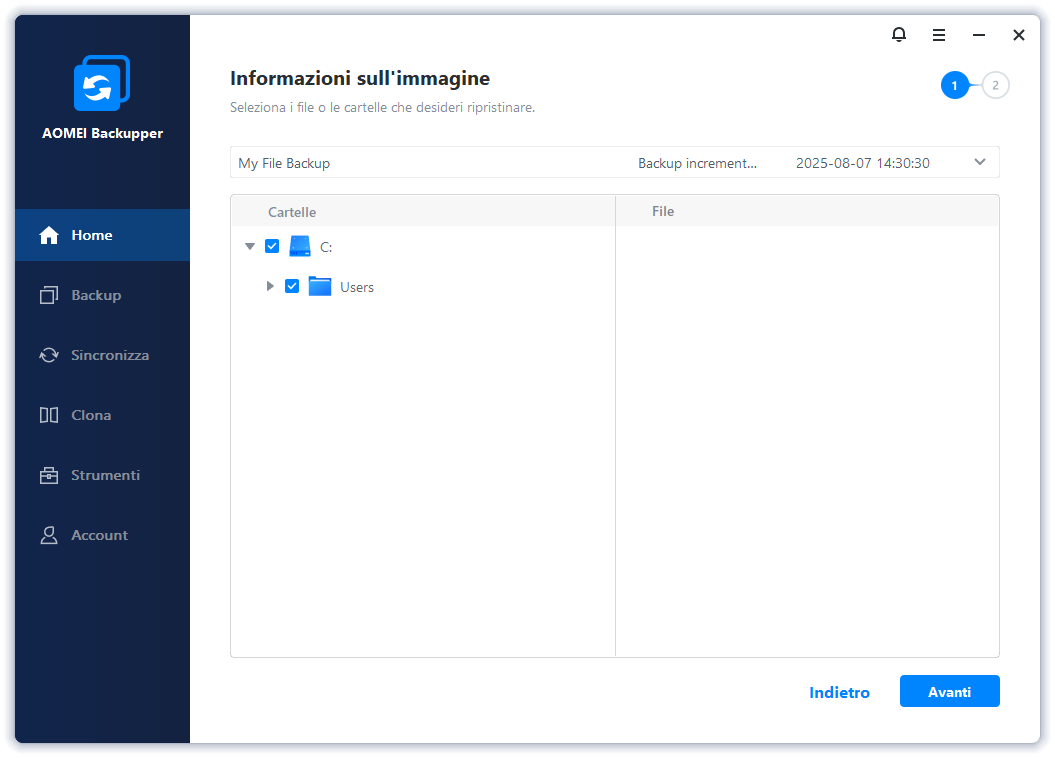Viewport: 1055px width, 758px height.
Task: Click the C: drive icon
Action: click(x=300, y=246)
